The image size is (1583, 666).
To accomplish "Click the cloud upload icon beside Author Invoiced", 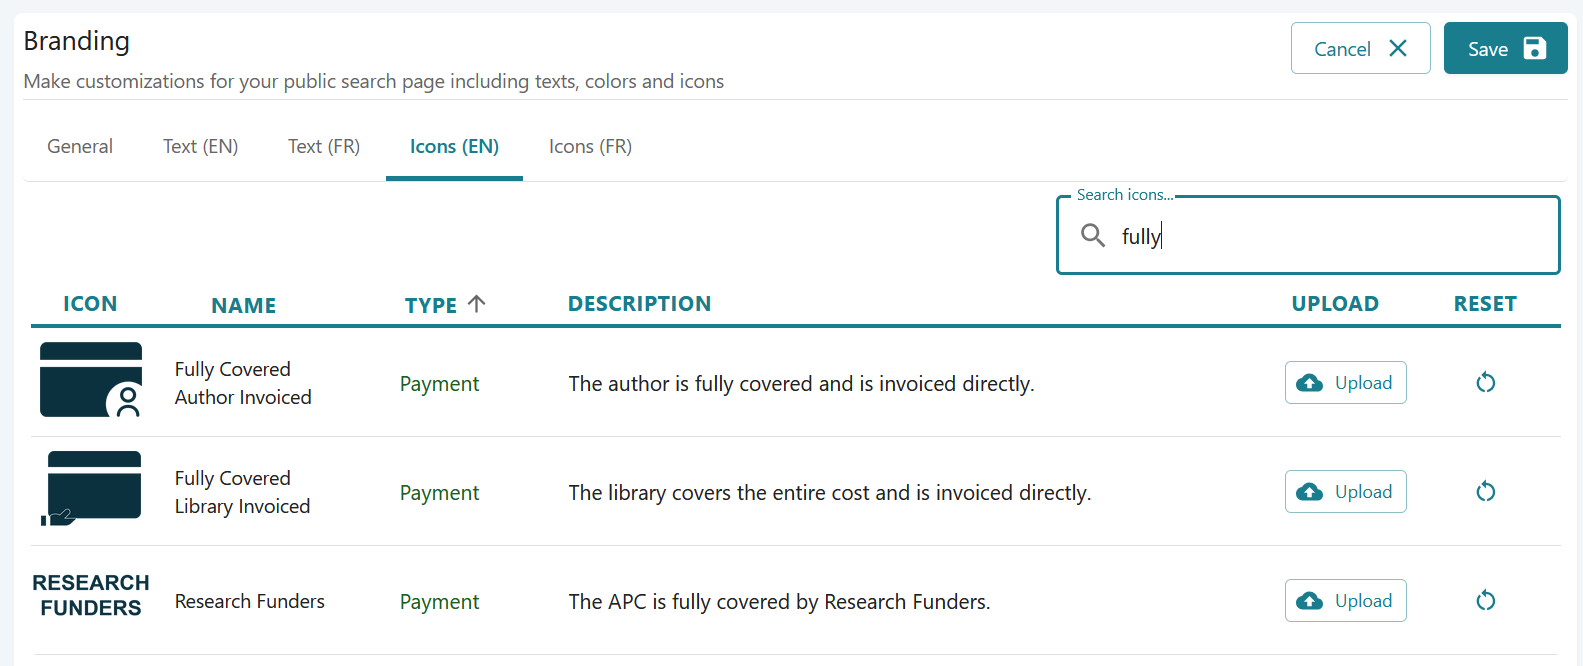I will (1310, 382).
